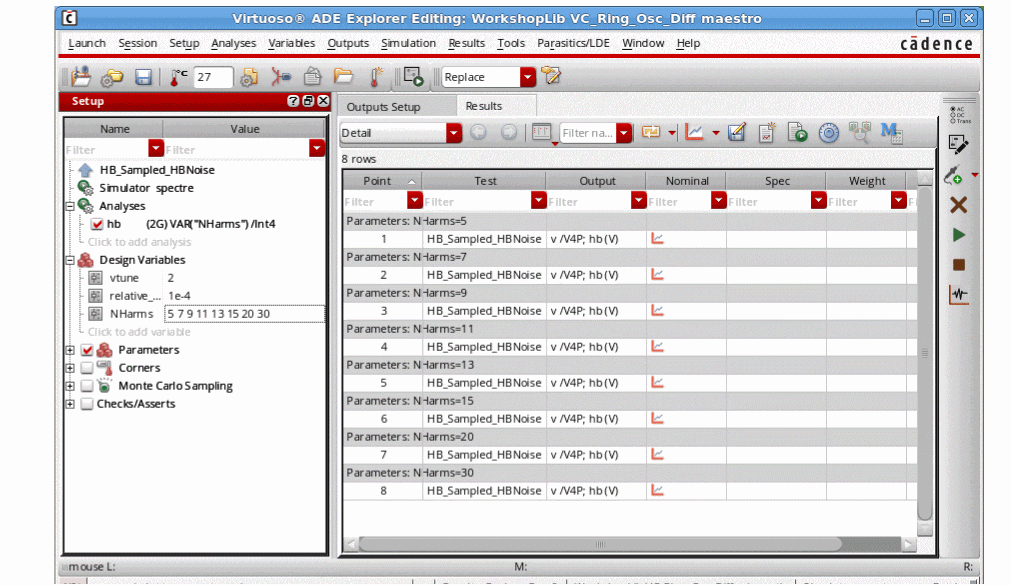Enable the Corners checkbox
The height and width of the screenshot is (585, 1011).
(x=87, y=368)
